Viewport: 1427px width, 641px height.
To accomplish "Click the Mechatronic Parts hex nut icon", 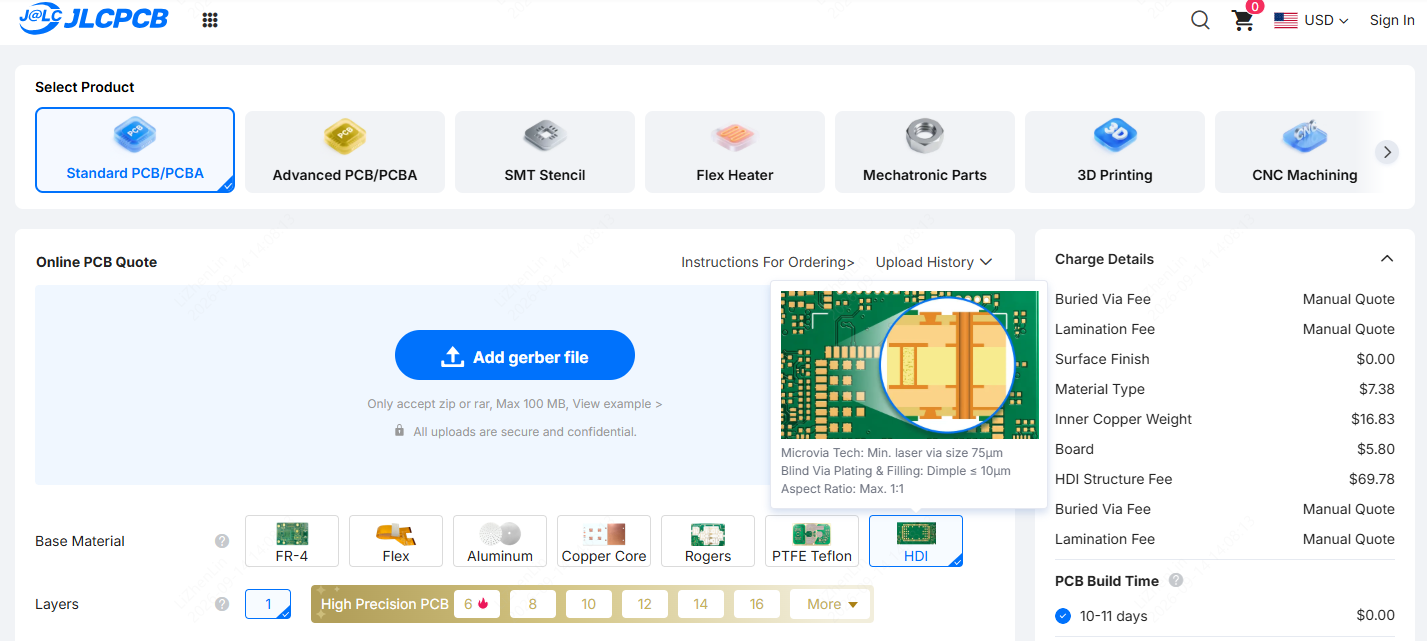I will (x=925, y=136).
